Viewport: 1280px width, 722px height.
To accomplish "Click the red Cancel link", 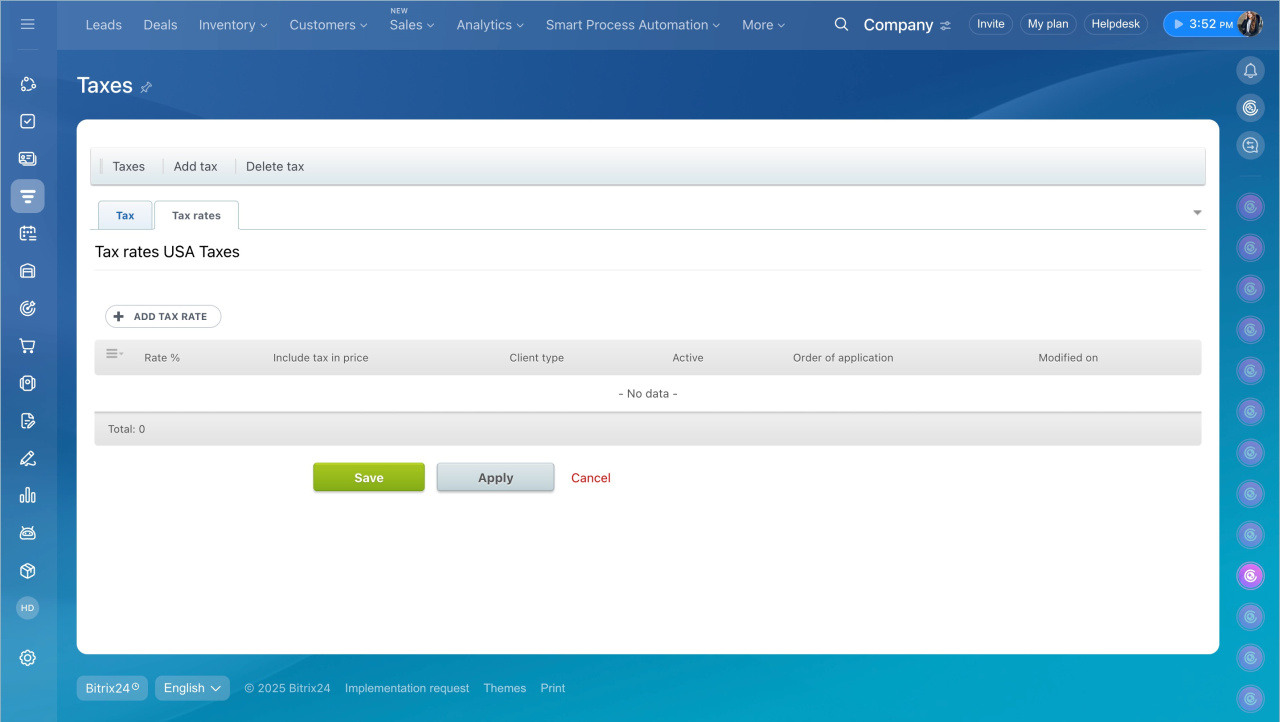I will pos(590,478).
